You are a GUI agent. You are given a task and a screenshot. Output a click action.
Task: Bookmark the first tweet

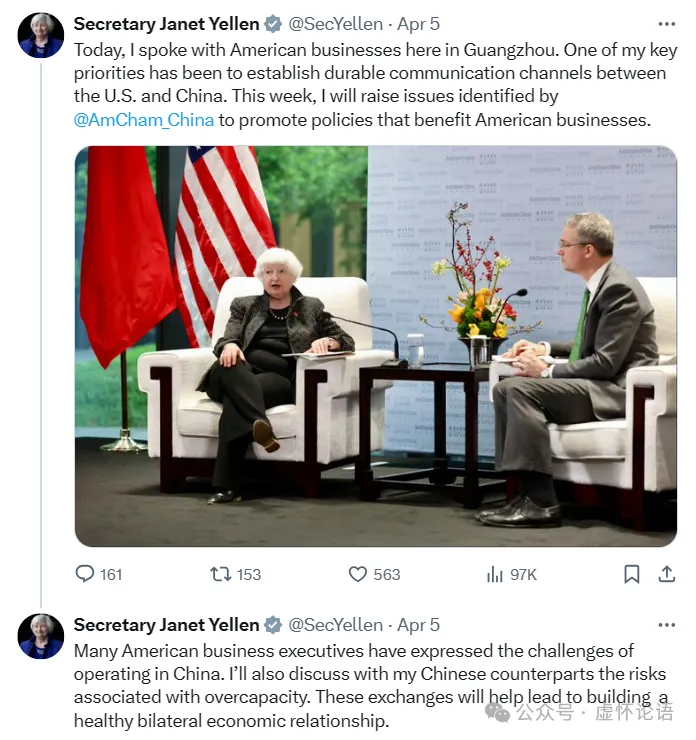tap(632, 574)
